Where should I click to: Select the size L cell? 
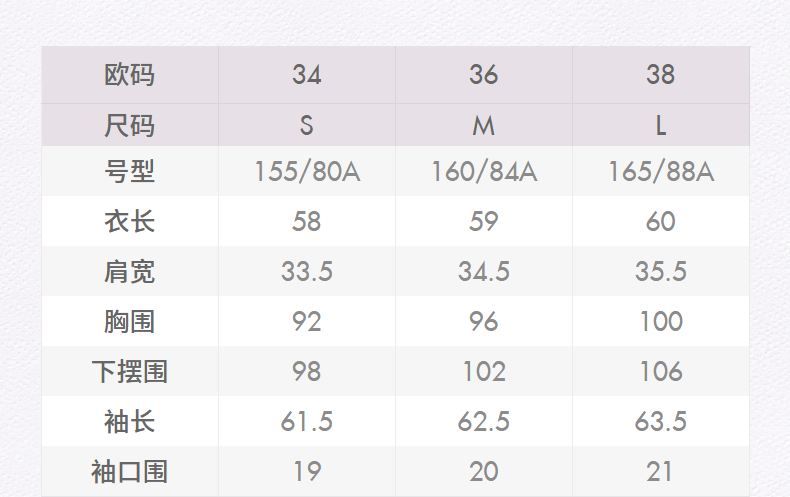[661, 126]
